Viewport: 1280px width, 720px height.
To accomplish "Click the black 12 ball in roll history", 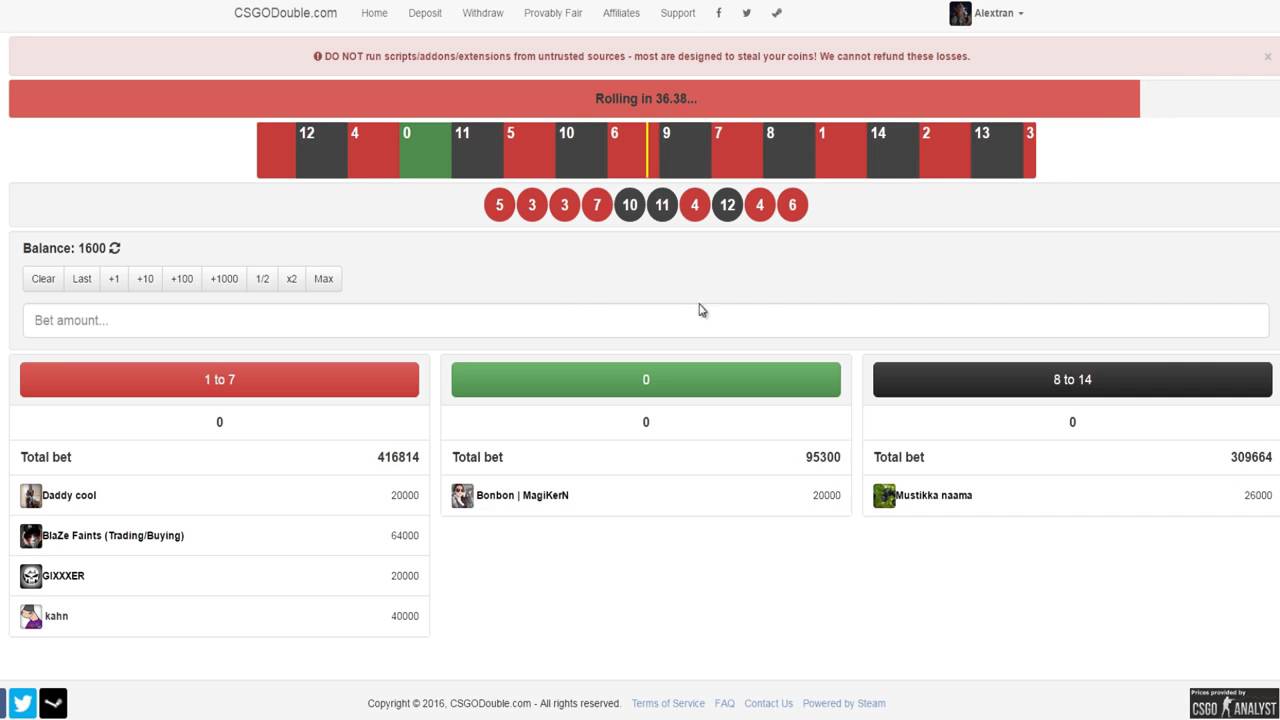I will (x=727, y=205).
